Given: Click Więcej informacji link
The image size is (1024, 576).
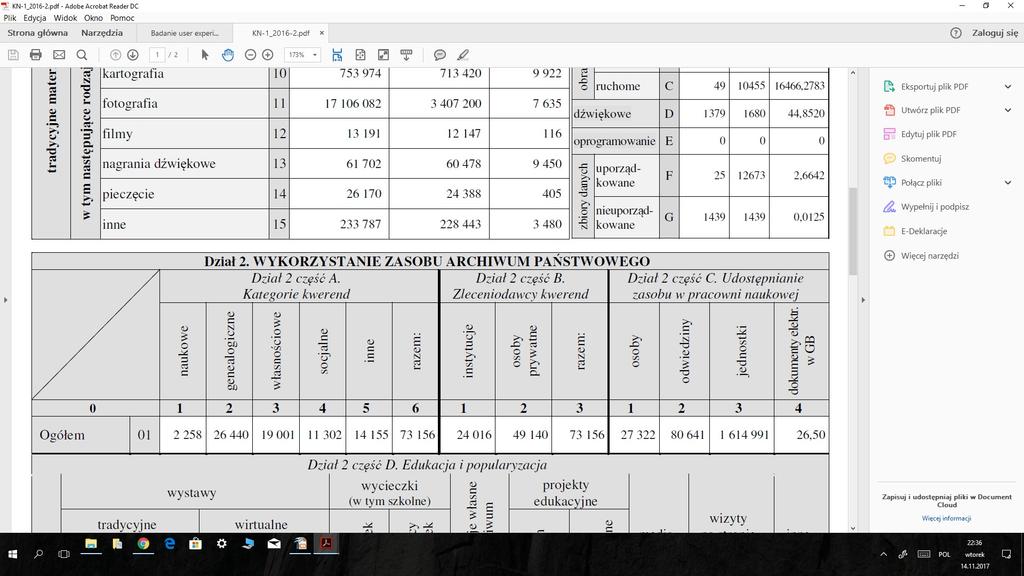Looking at the screenshot, I should tap(946, 519).
